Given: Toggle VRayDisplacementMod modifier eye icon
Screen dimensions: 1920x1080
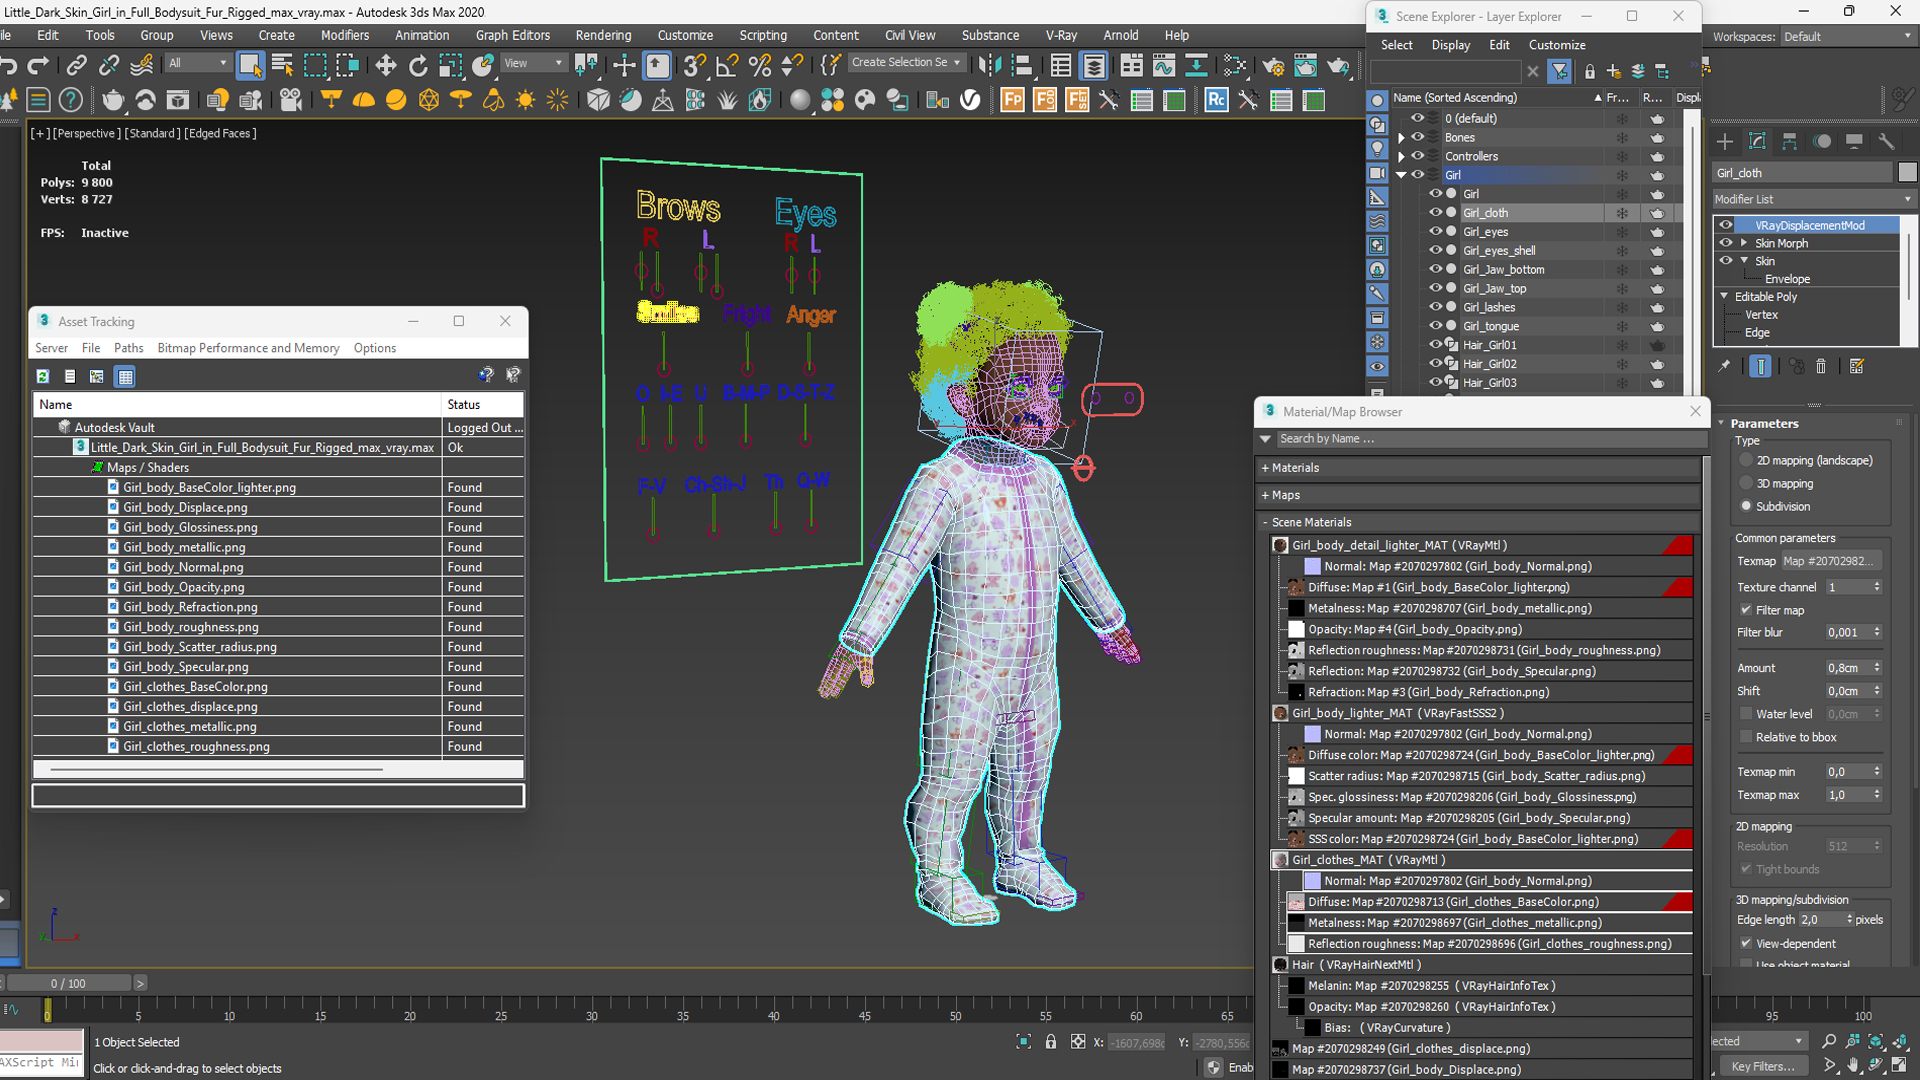Looking at the screenshot, I should [x=1726, y=225].
